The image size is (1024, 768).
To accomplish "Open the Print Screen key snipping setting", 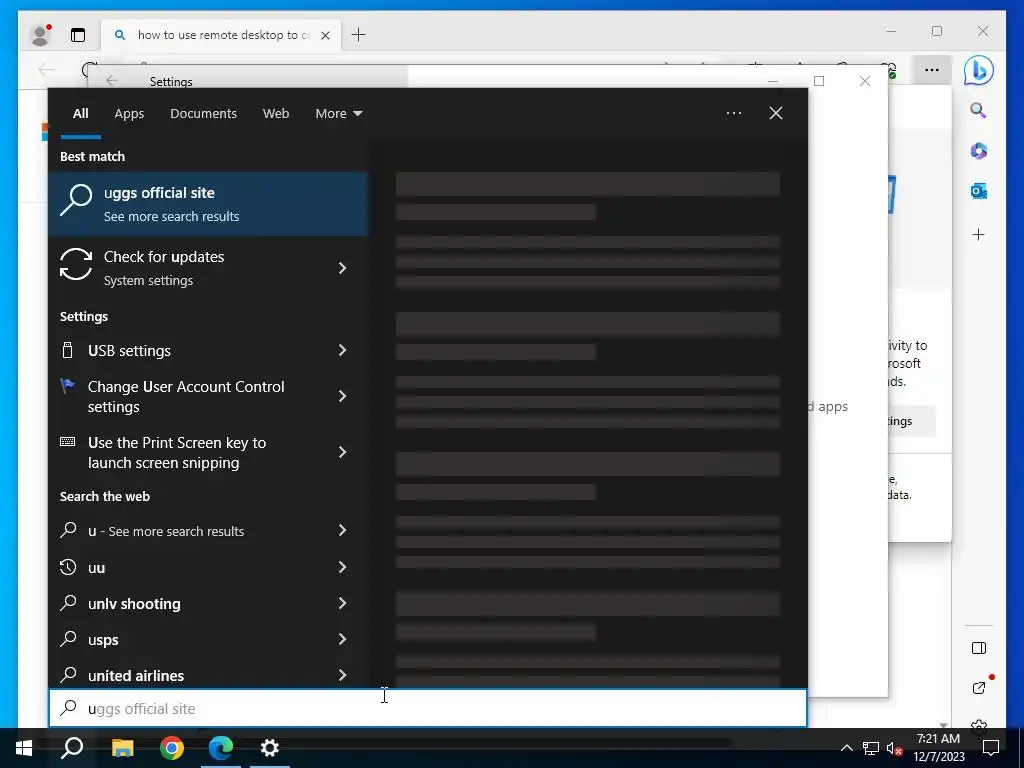I will click(x=208, y=453).
